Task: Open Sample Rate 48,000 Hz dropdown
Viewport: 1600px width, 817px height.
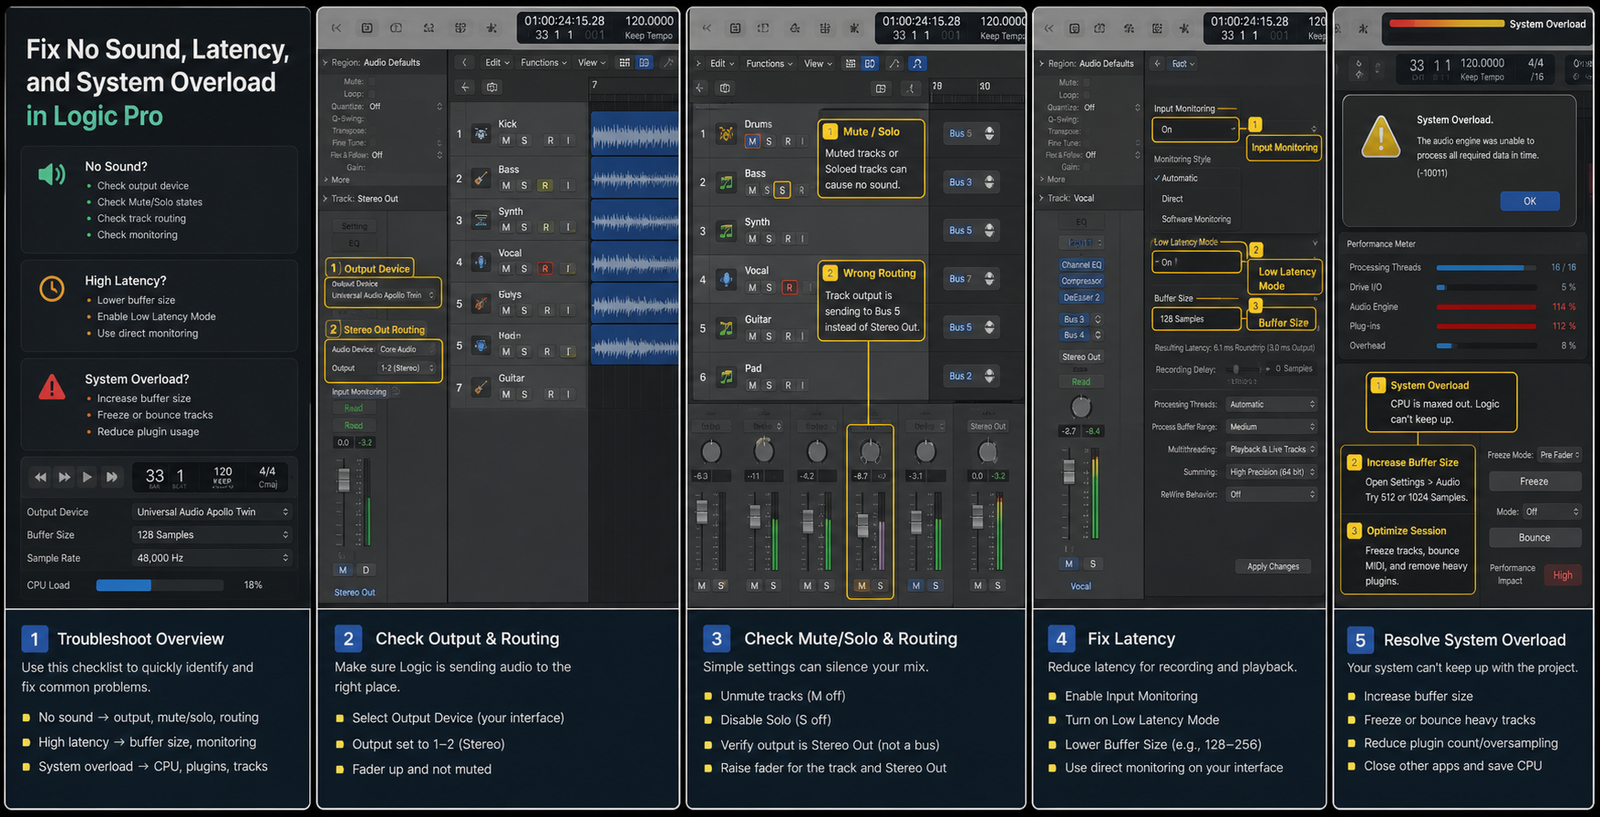Action: click(212, 558)
